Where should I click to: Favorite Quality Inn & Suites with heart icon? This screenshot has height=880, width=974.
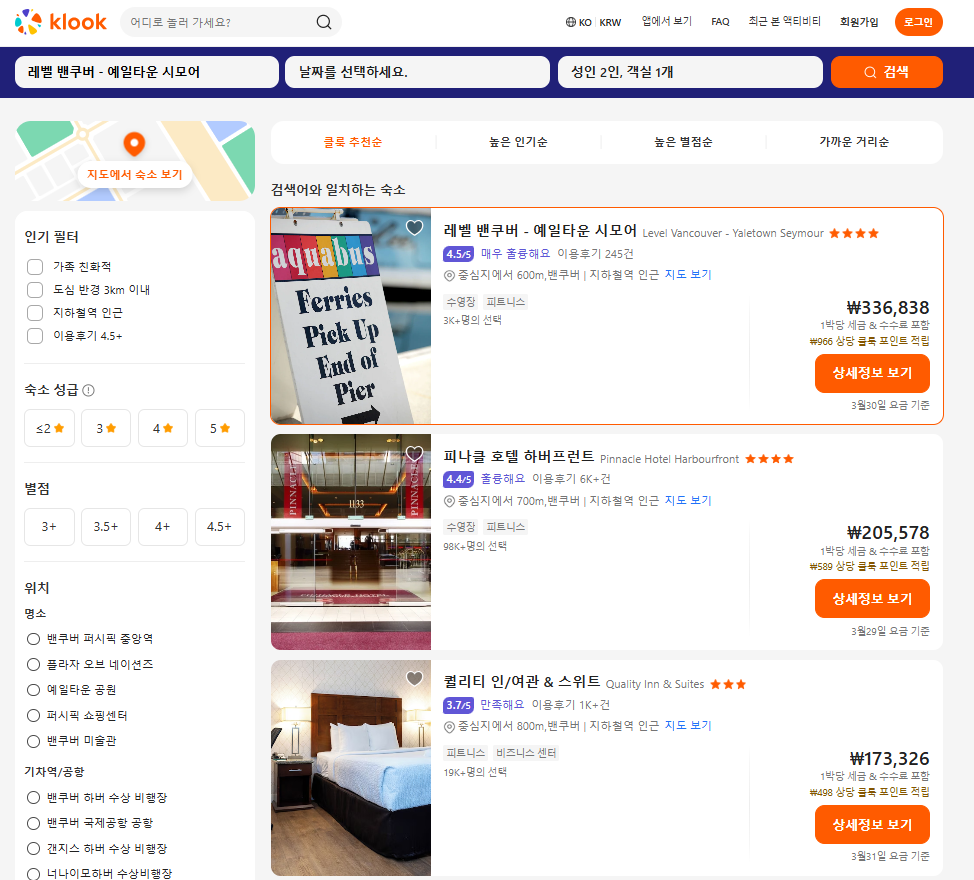414,678
